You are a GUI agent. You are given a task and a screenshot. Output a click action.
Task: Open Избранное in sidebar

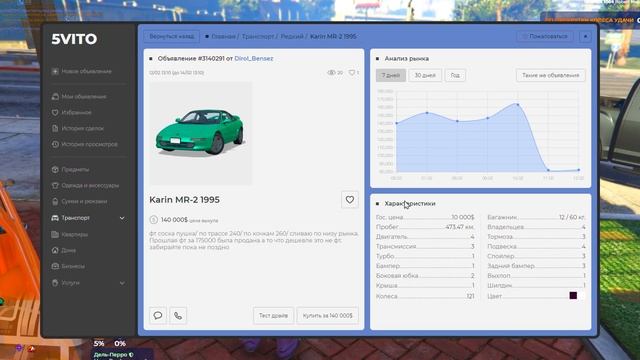[x=76, y=113]
